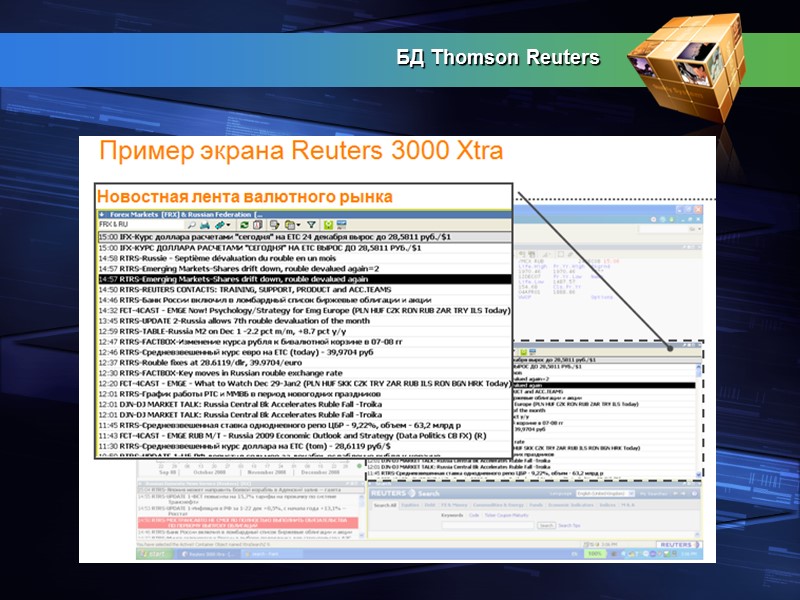Select the Equities tab in Reuters Search

(x=410, y=505)
